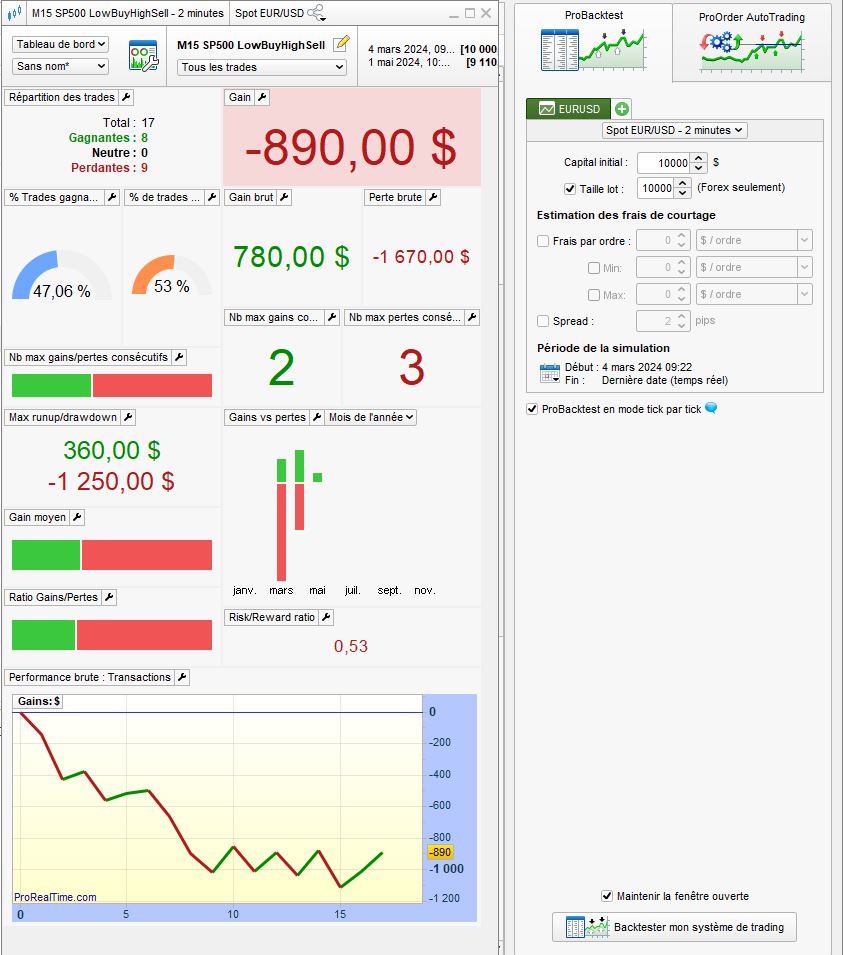
Task: Open wrench settings for Perte brute
Action: click(433, 197)
